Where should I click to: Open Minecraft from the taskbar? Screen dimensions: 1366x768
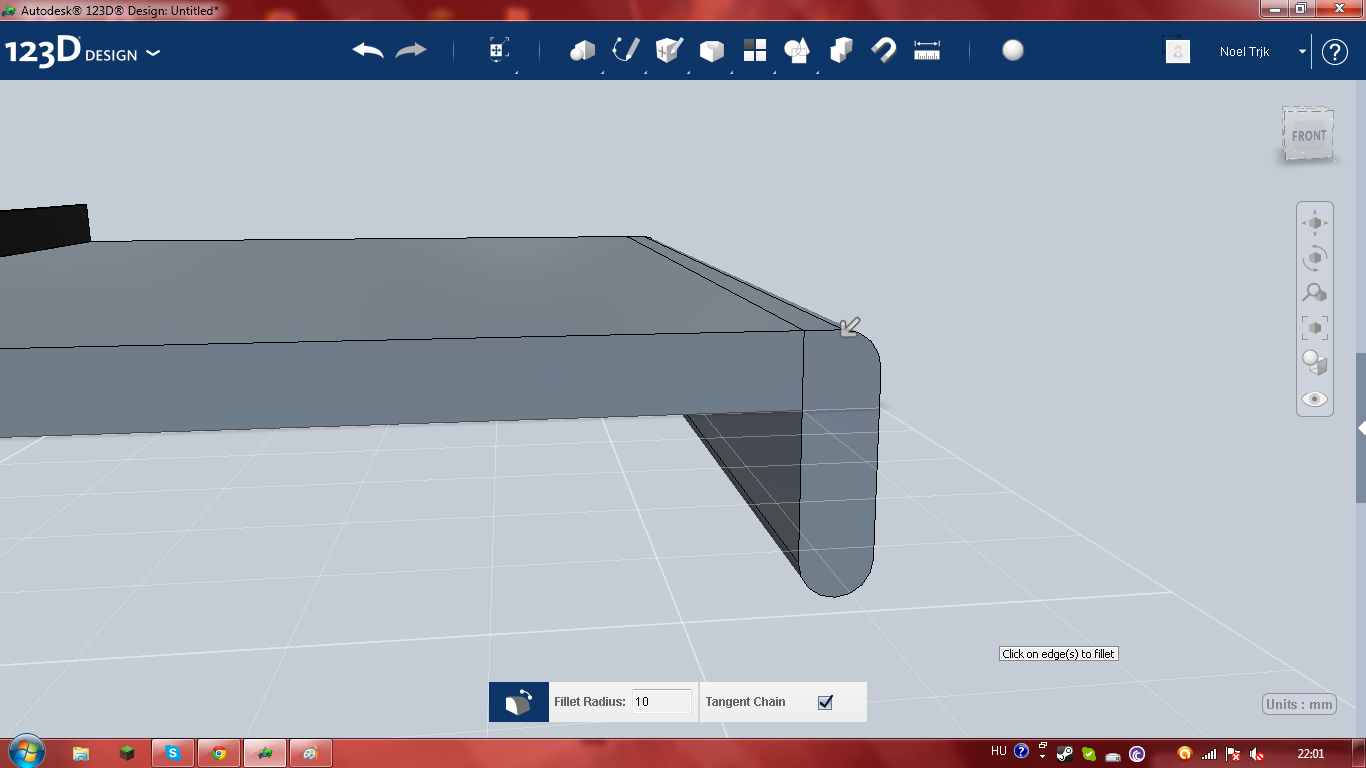coord(127,753)
